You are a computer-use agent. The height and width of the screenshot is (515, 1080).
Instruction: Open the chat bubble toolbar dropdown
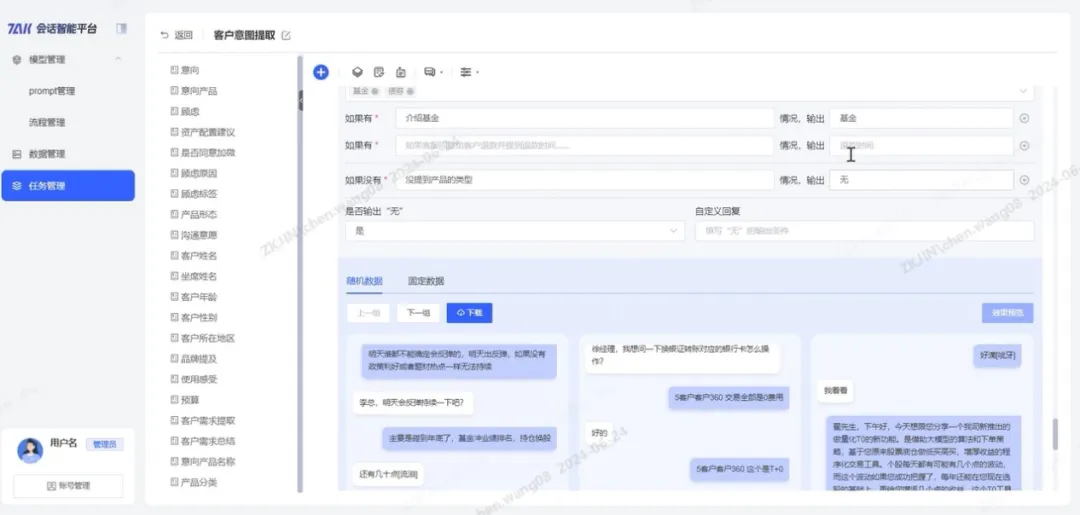pyautogui.click(x=433, y=72)
